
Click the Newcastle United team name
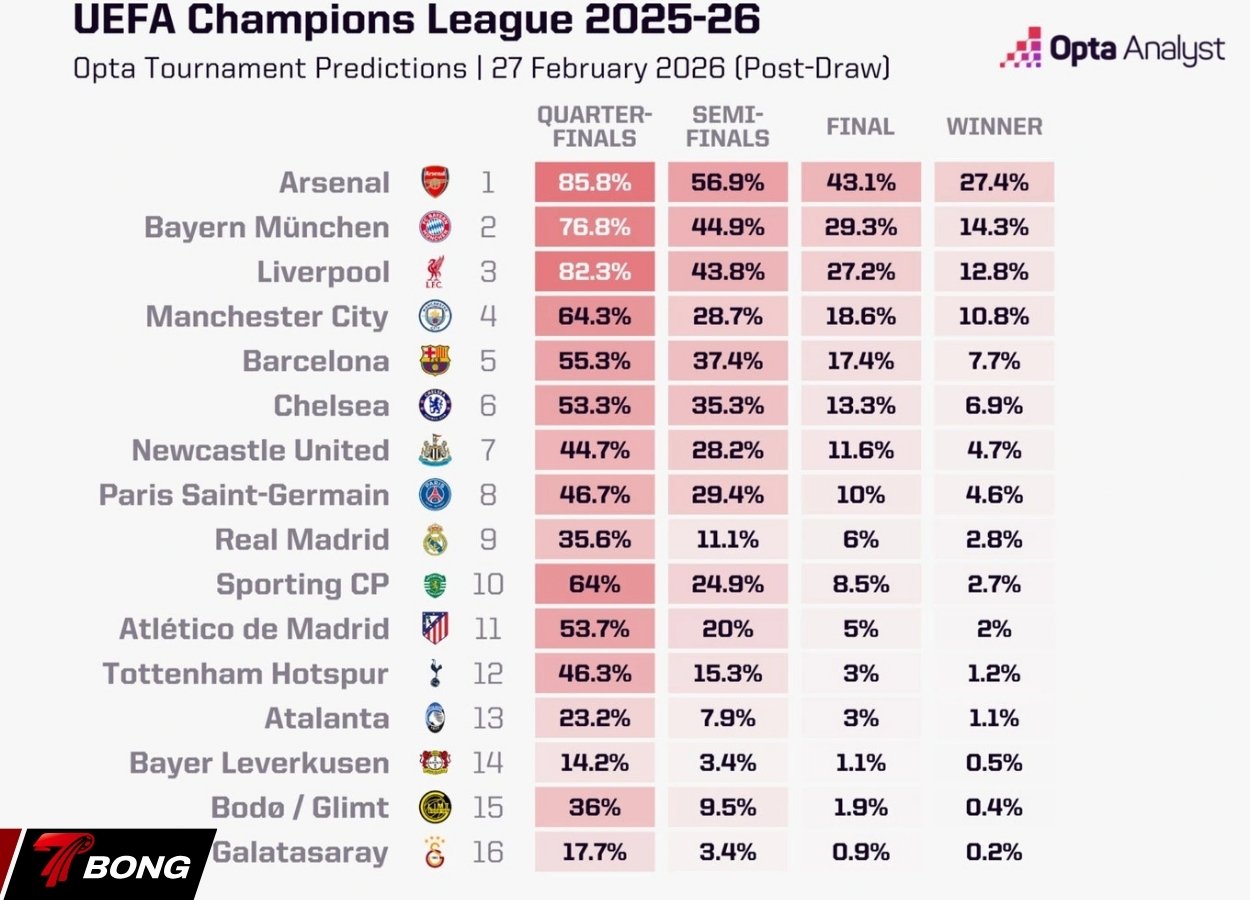[260, 451]
